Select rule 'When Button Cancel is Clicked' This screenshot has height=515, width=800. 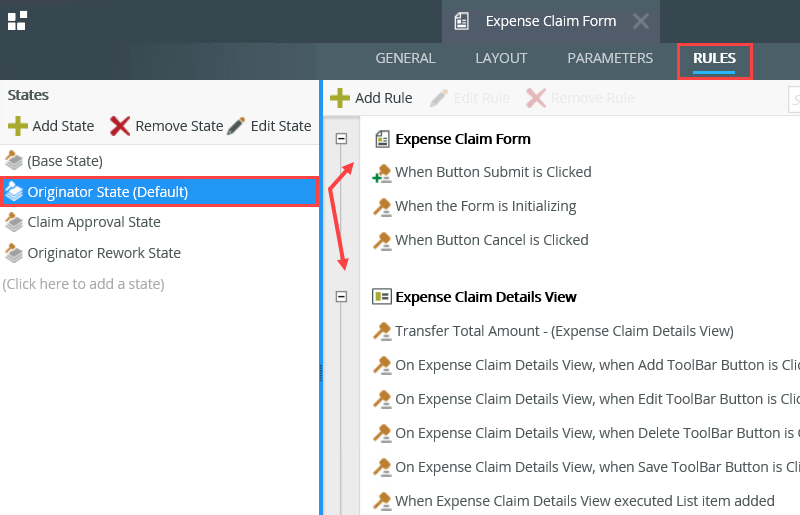[x=492, y=240]
